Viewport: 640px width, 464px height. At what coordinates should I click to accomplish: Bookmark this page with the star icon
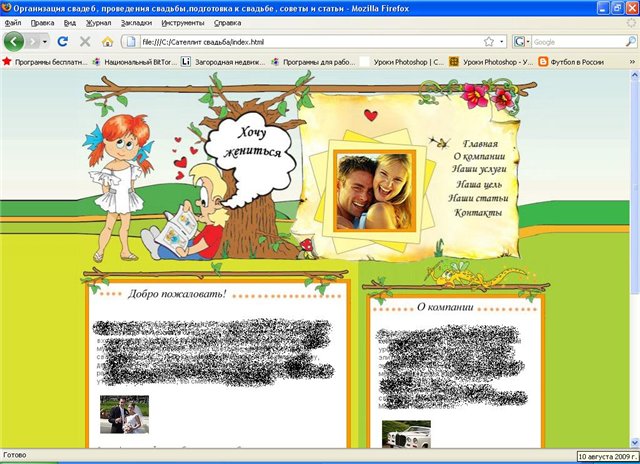pos(488,42)
